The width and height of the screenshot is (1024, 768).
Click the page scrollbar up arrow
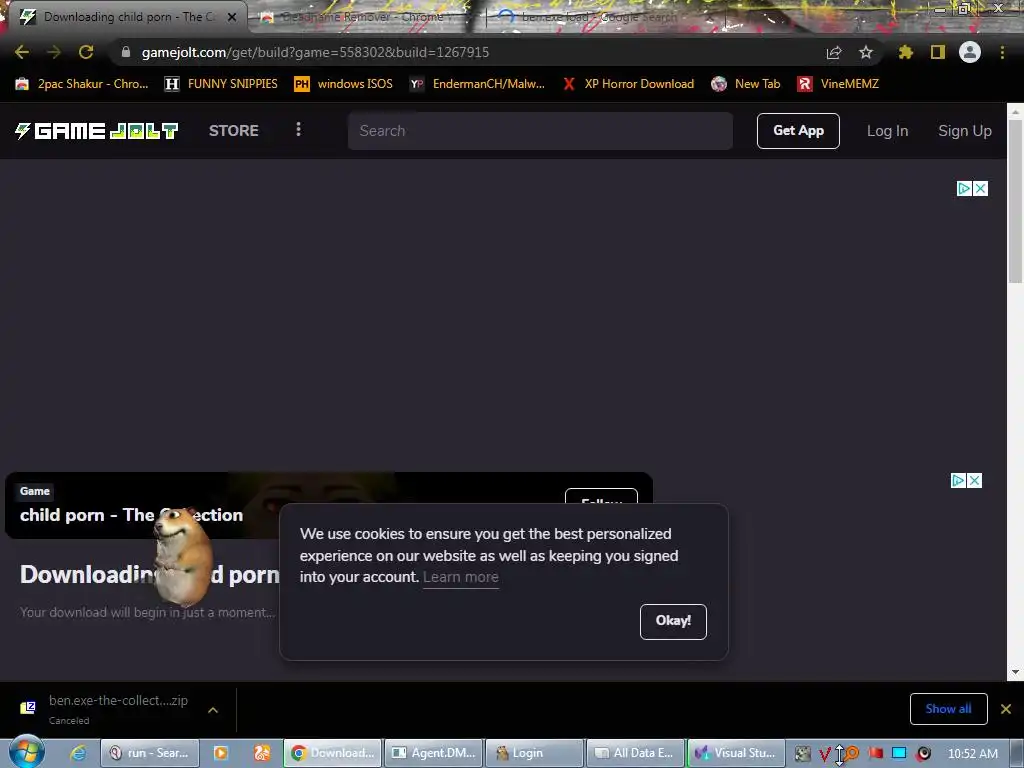pyautogui.click(x=1015, y=112)
